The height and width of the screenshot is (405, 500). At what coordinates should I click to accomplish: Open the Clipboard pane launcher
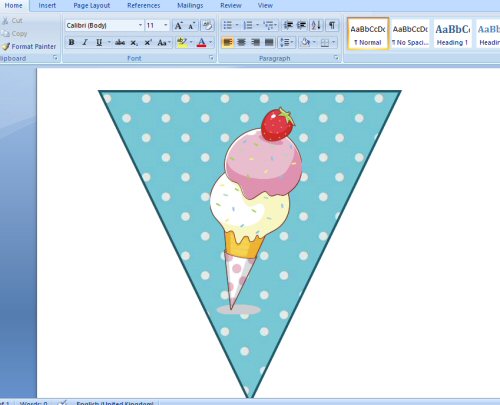[55, 58]
